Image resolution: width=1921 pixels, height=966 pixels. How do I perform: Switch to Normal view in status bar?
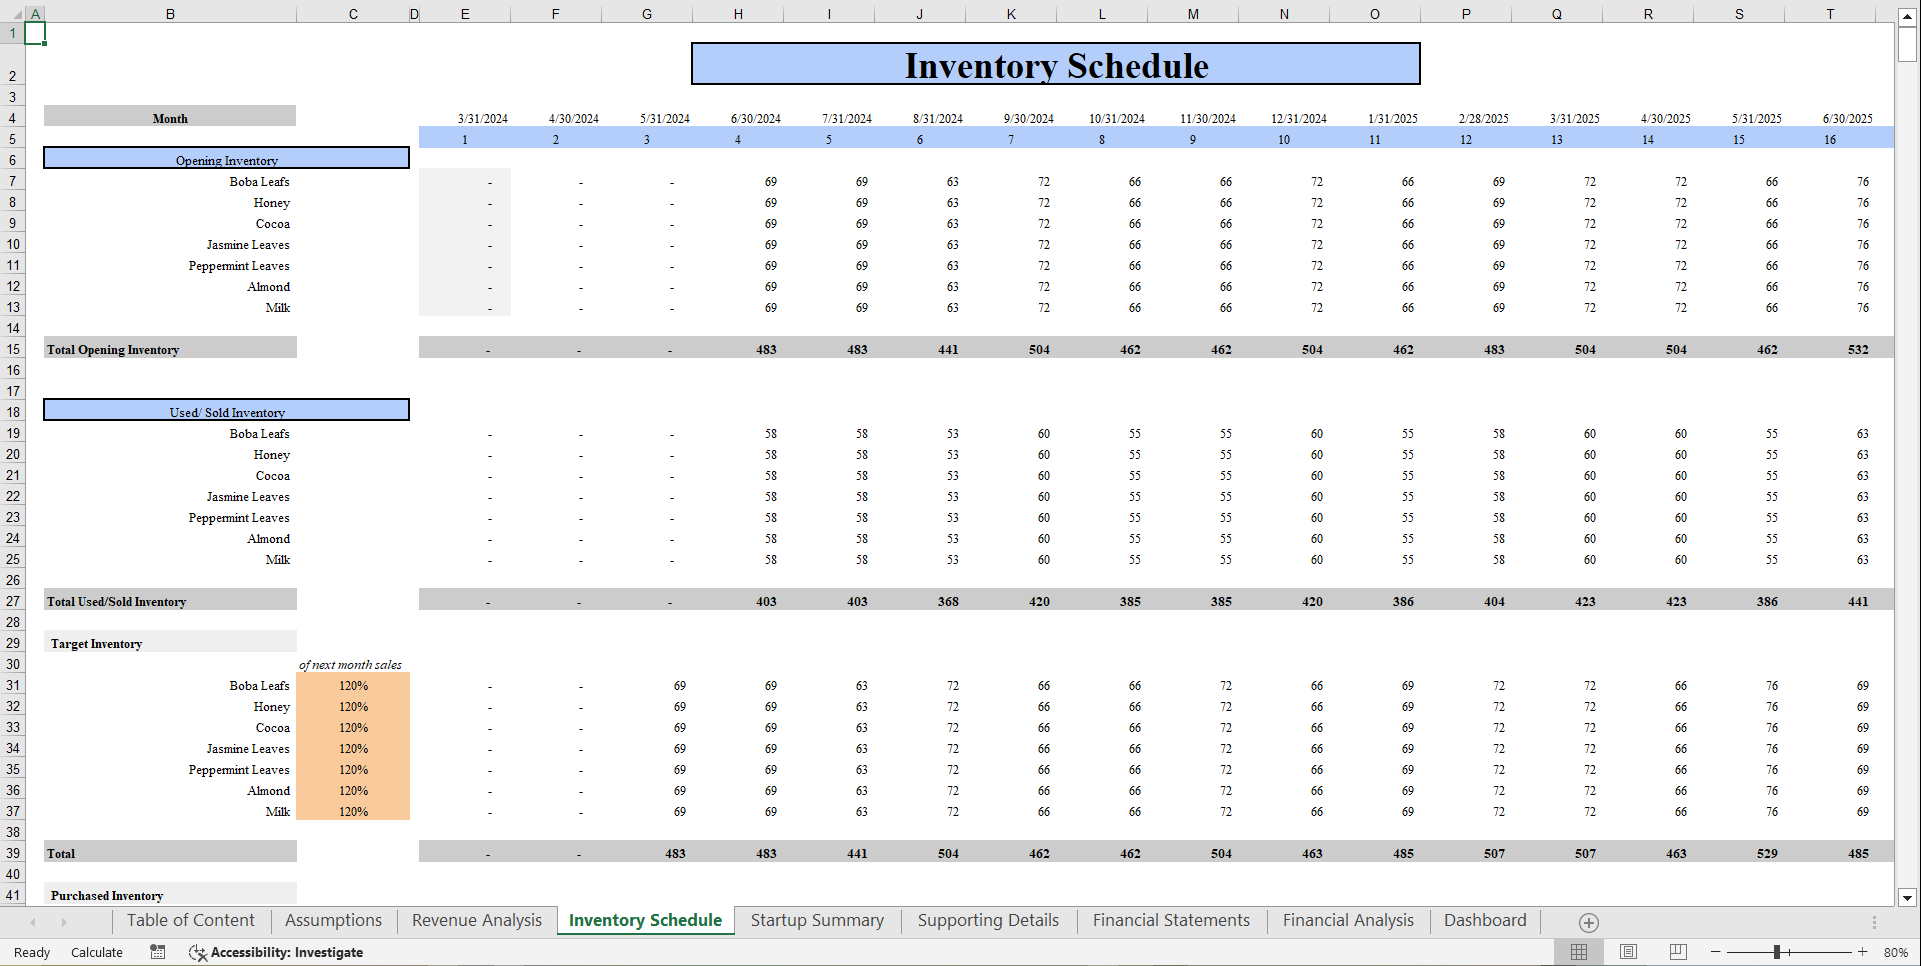tap(1579, 952)
